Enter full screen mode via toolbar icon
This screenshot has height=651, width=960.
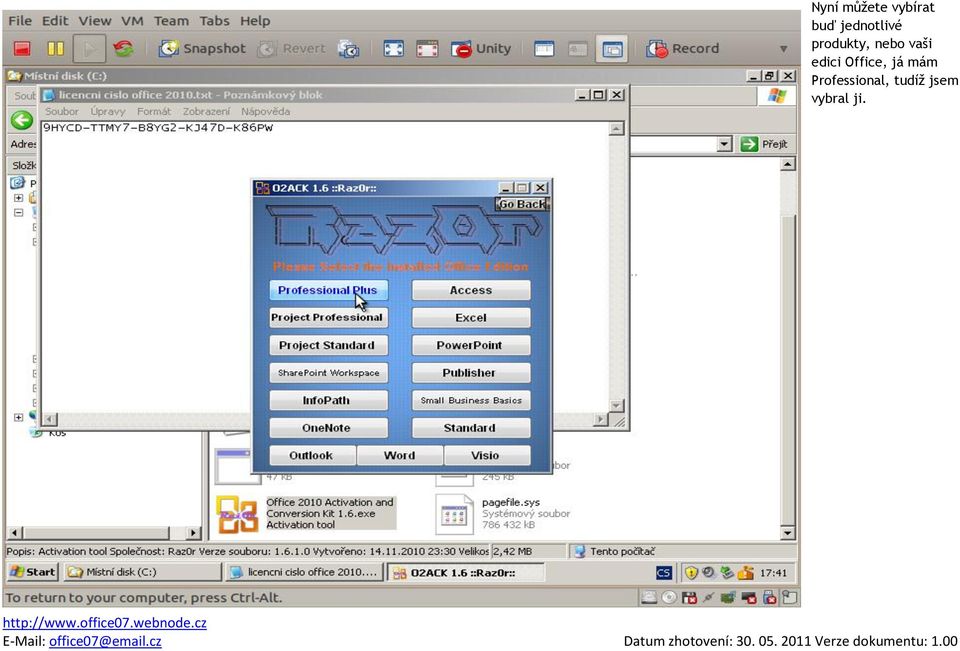[393, 48]
